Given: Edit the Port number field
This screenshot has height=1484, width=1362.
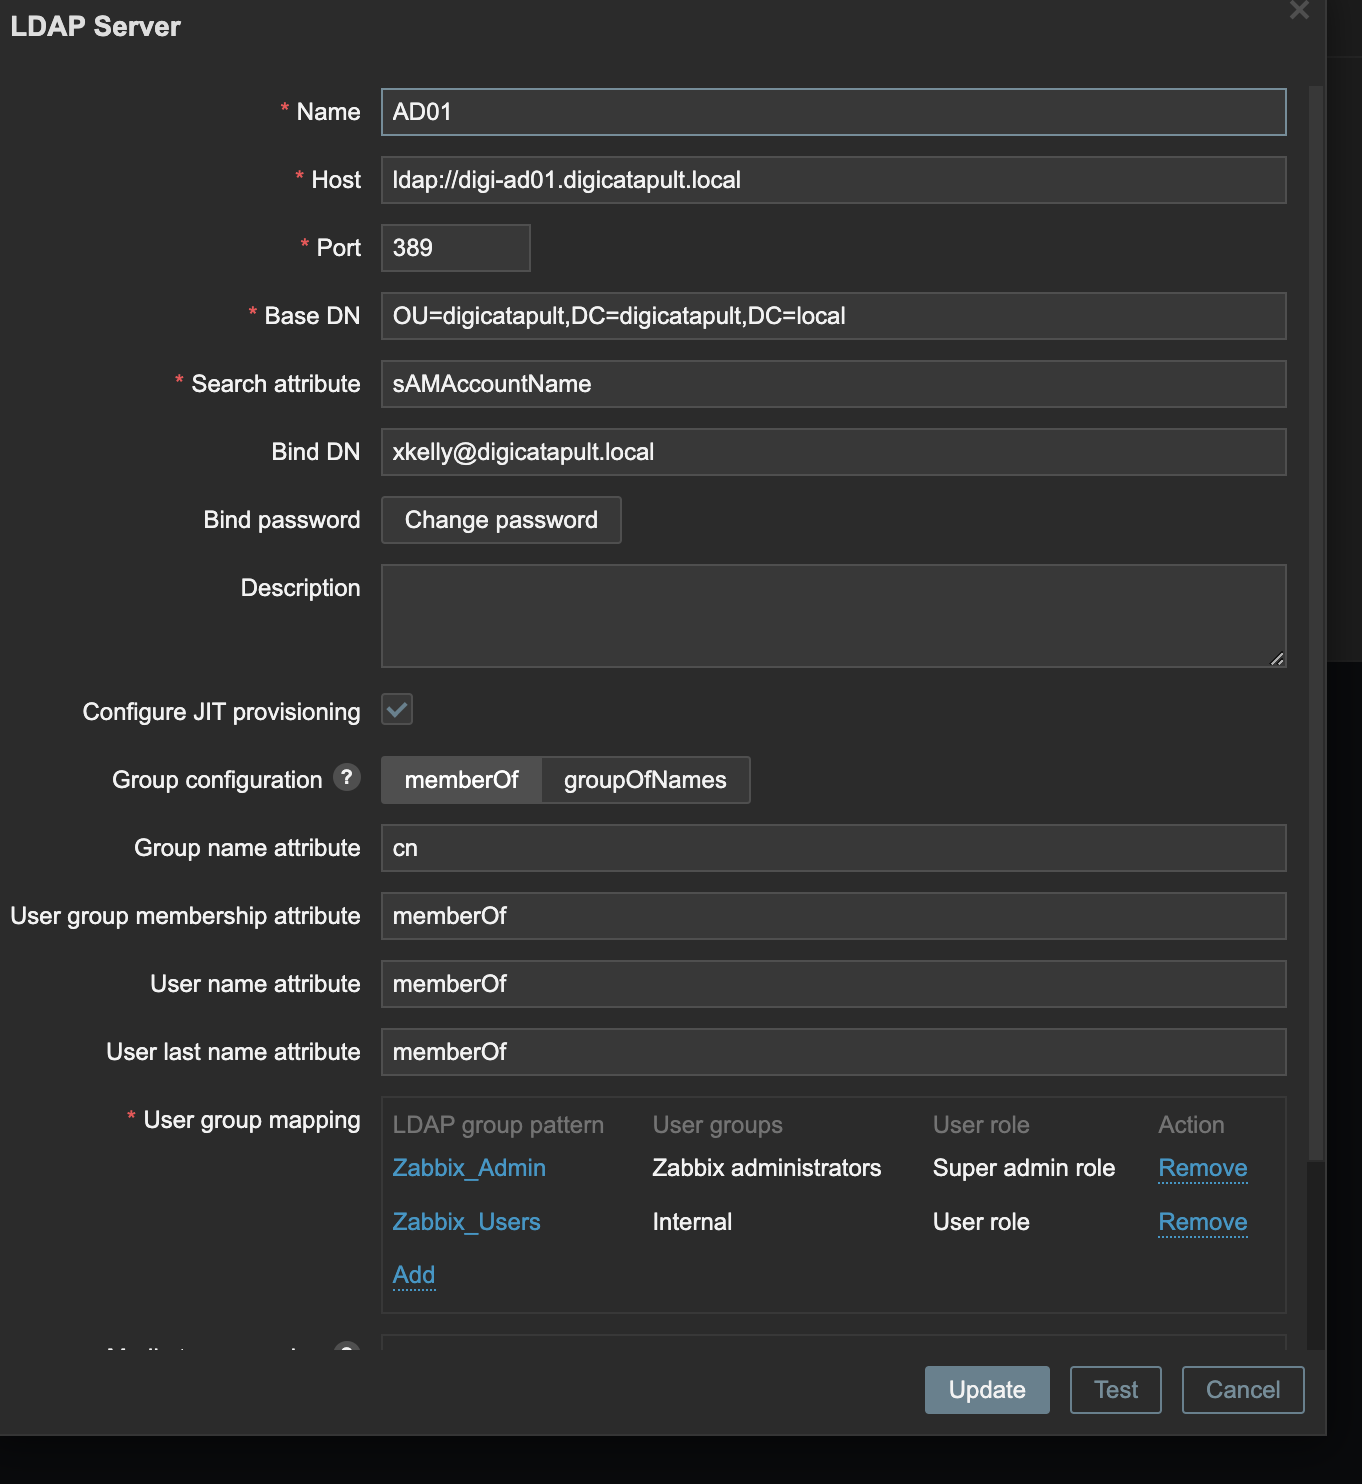Looking at the screenshot, I should tap(455, 248).
